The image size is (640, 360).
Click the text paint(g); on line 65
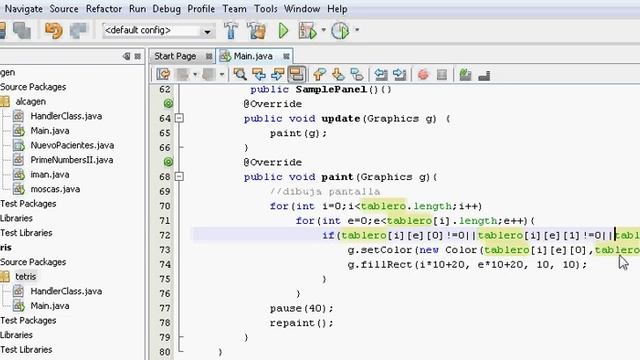(298, 133)
